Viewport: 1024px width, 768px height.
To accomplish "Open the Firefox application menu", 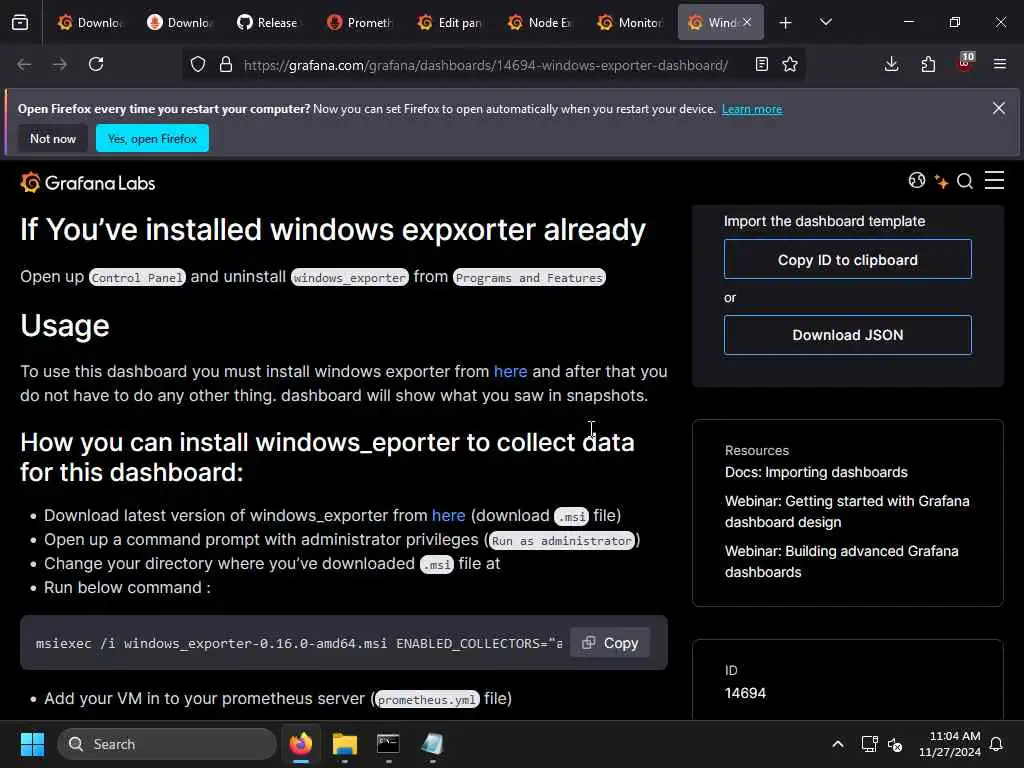I will tap(1000, 65).
